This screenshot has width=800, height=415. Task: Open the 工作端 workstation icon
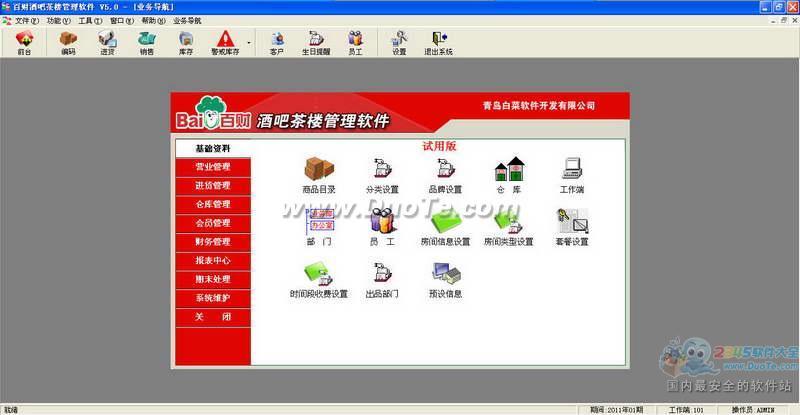tap(572, 175)
